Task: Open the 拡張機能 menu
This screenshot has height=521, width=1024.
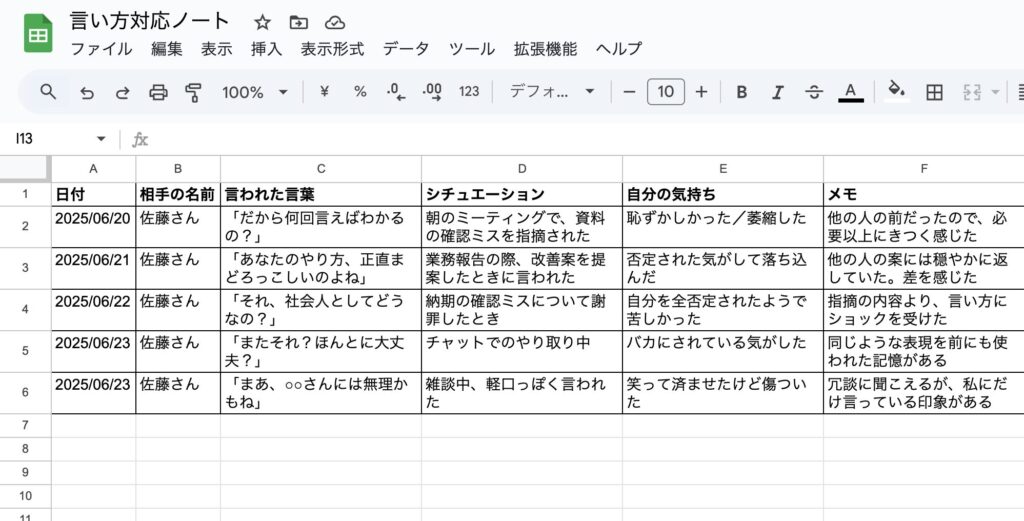Action: [545, 49]
